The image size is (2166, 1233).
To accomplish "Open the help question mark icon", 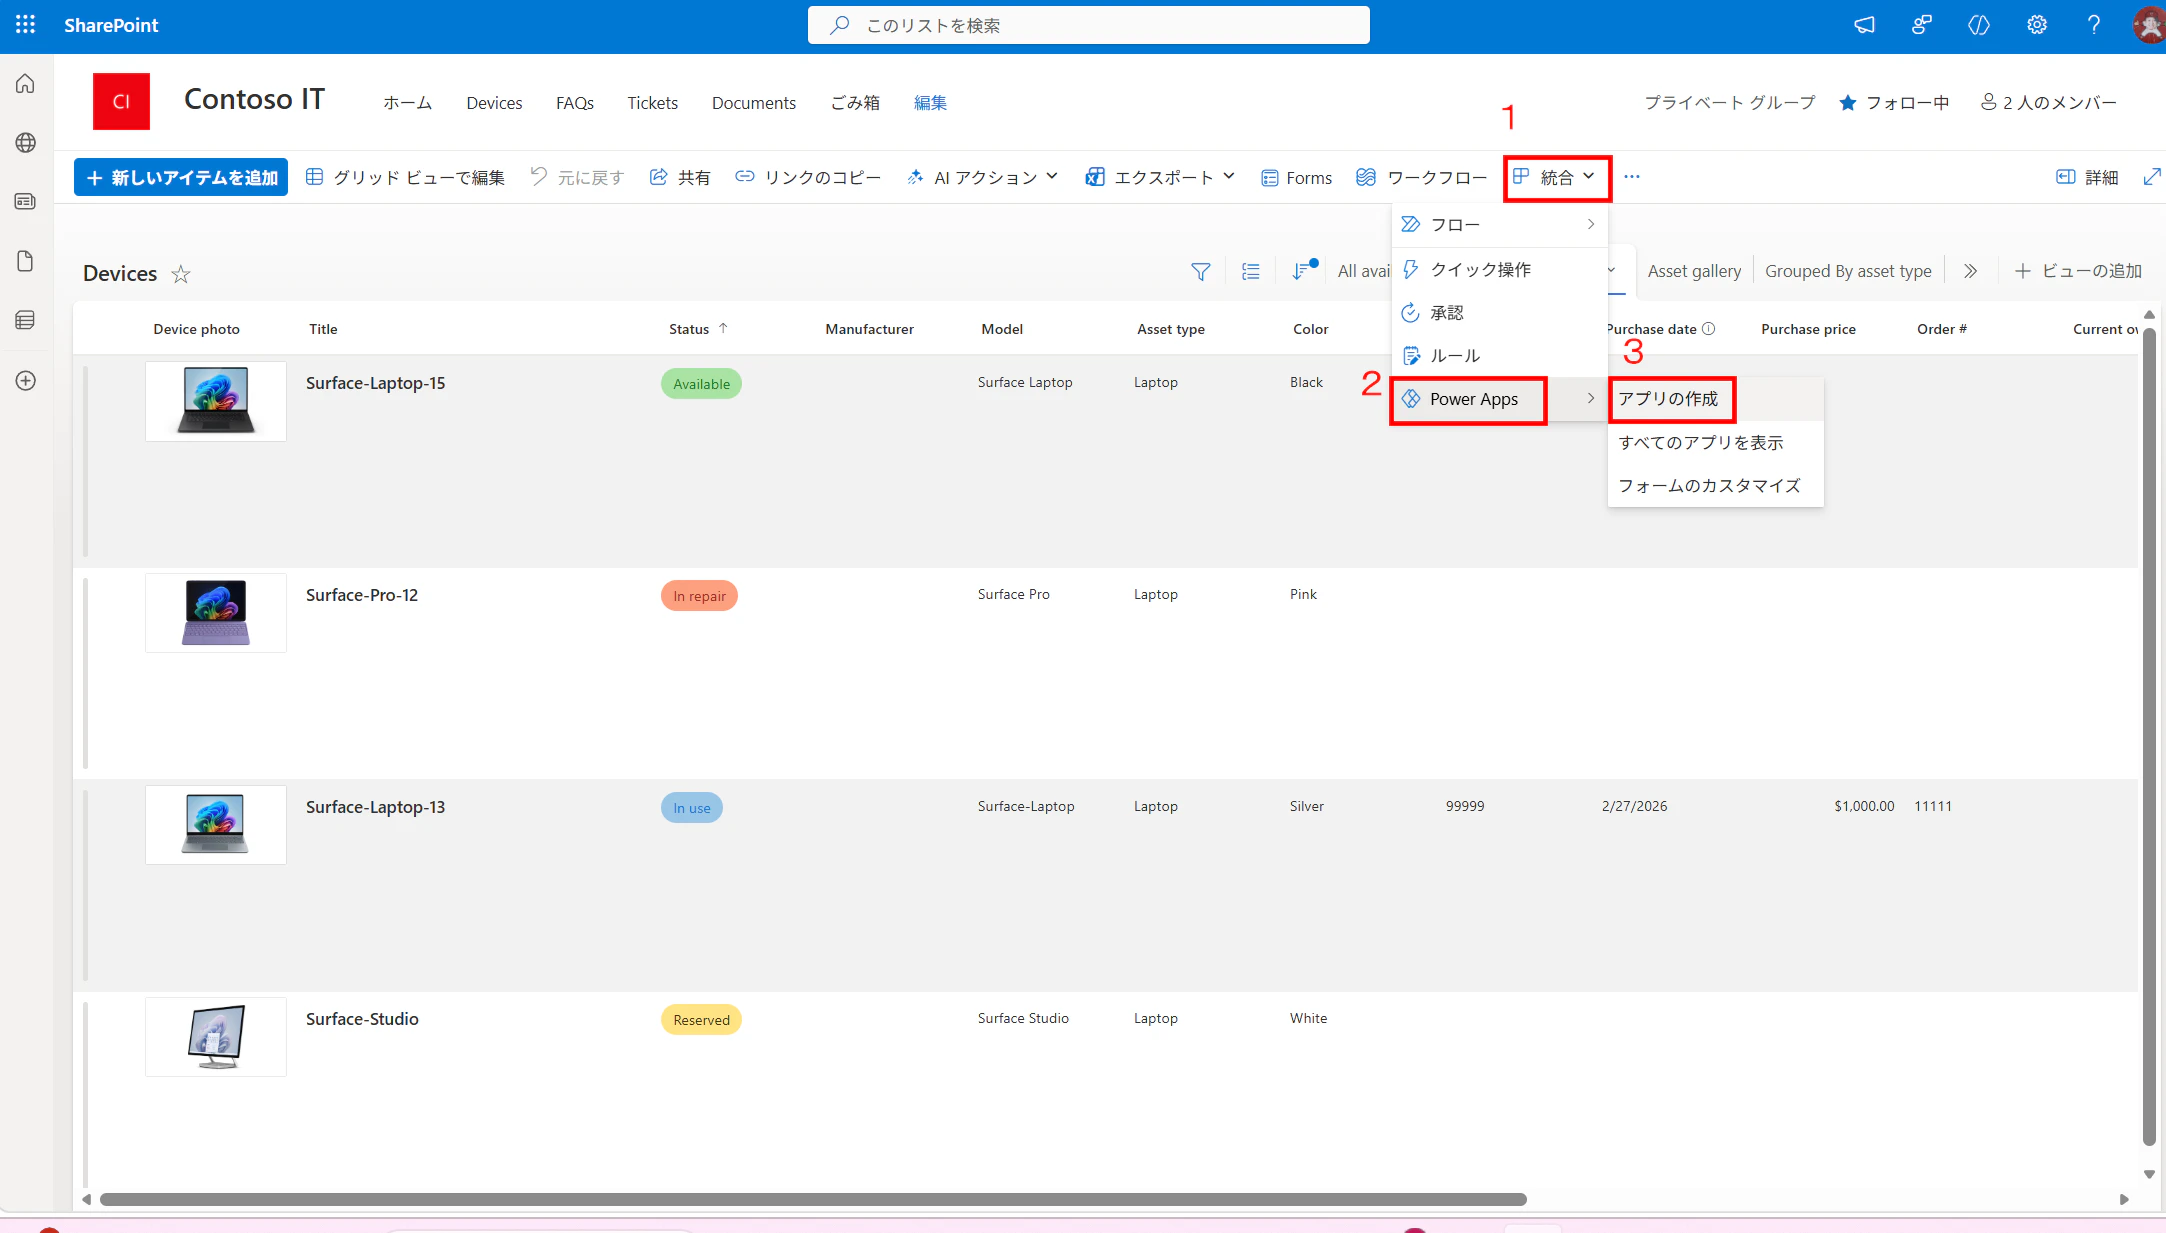I will pos(2093,25).
